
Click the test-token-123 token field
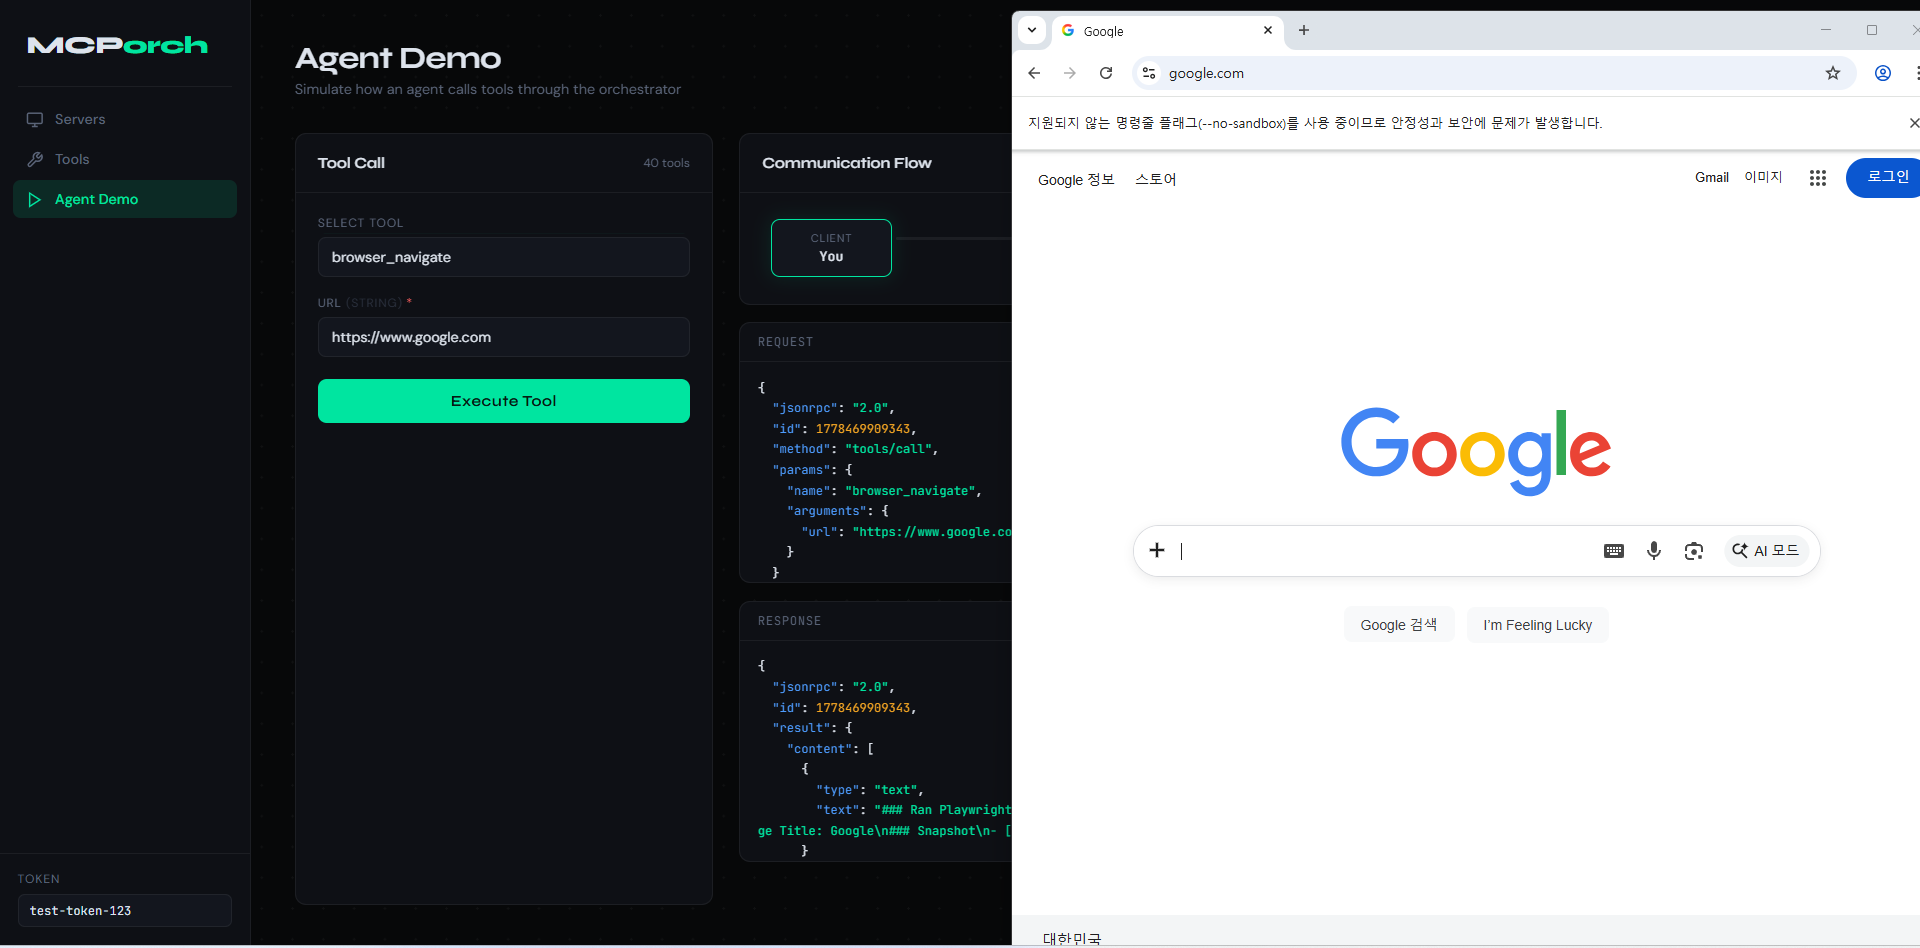pos(125,910)
